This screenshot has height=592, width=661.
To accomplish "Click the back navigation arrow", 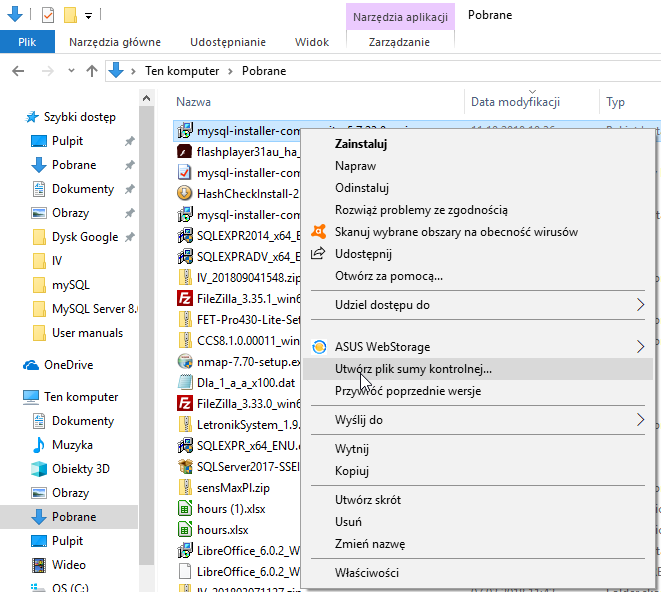I will pyautogui.click(x=18, y=71).
